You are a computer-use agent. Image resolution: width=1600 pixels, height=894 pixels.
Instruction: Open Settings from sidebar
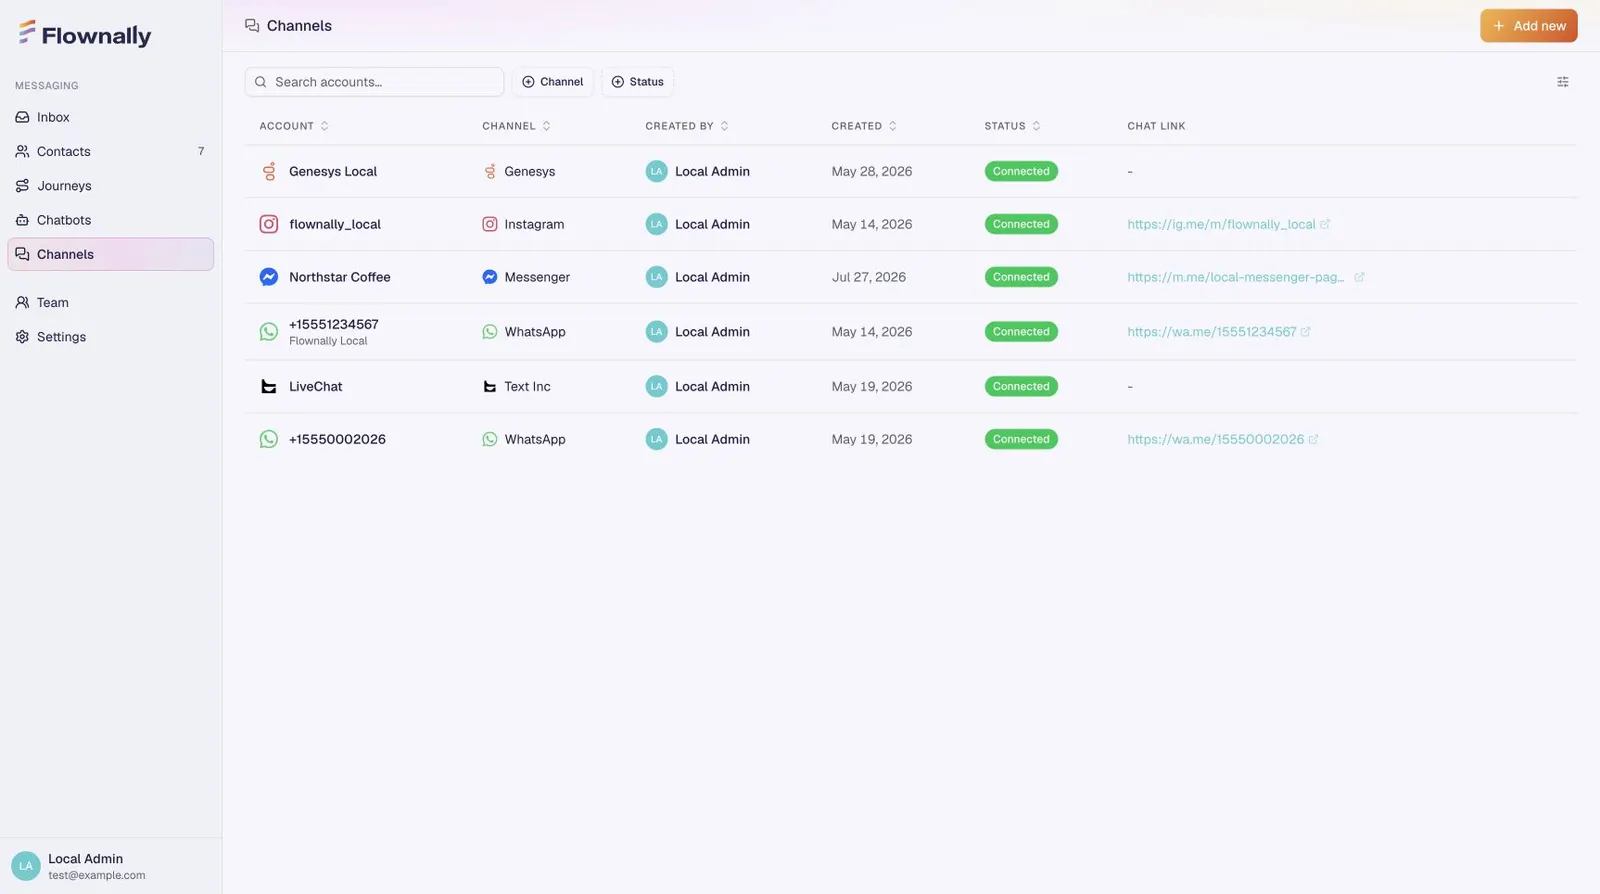click(x=110, y=337)
